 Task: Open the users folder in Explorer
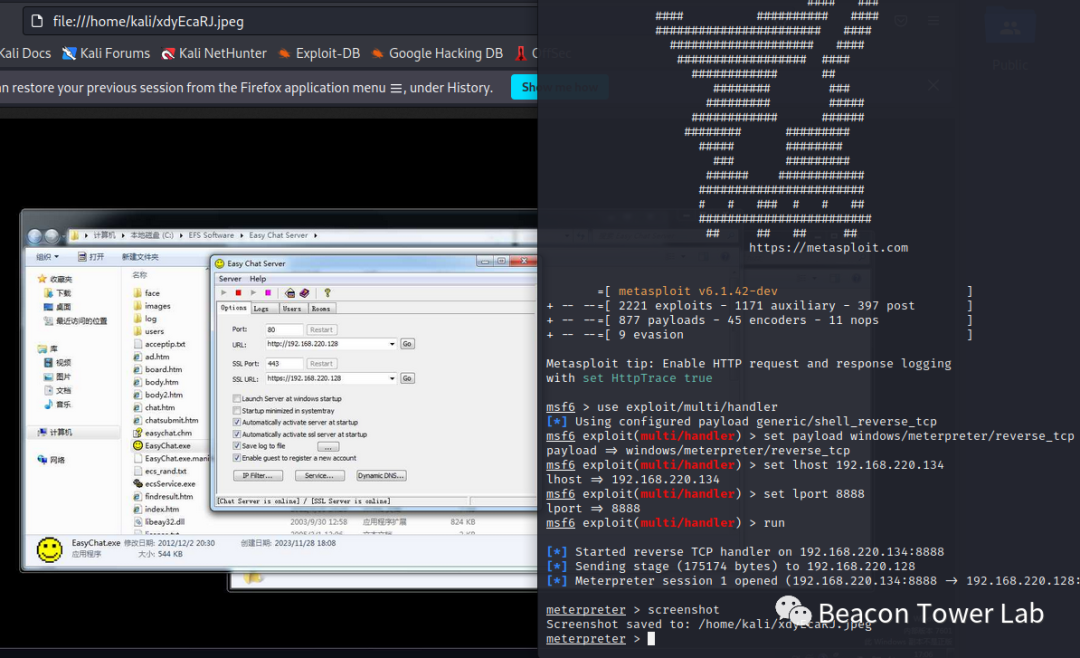[149, 331]
